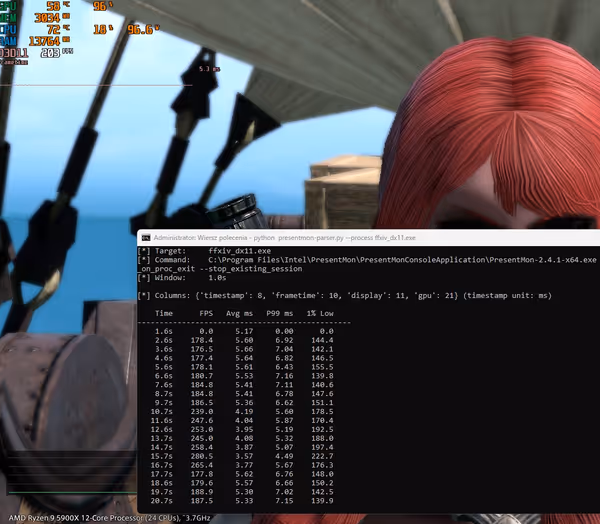The image size is (600, 524).
Task: Click FPS value 258.4 in the 14.7s row
Action: (x=202, y=447)
